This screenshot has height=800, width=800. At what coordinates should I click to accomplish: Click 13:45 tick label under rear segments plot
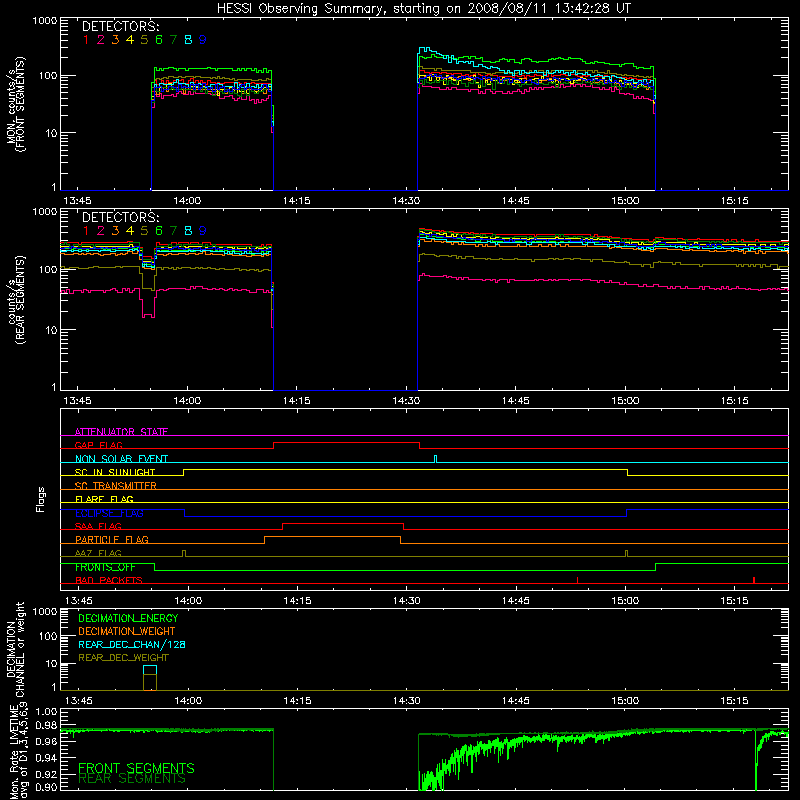click(78, 401)
